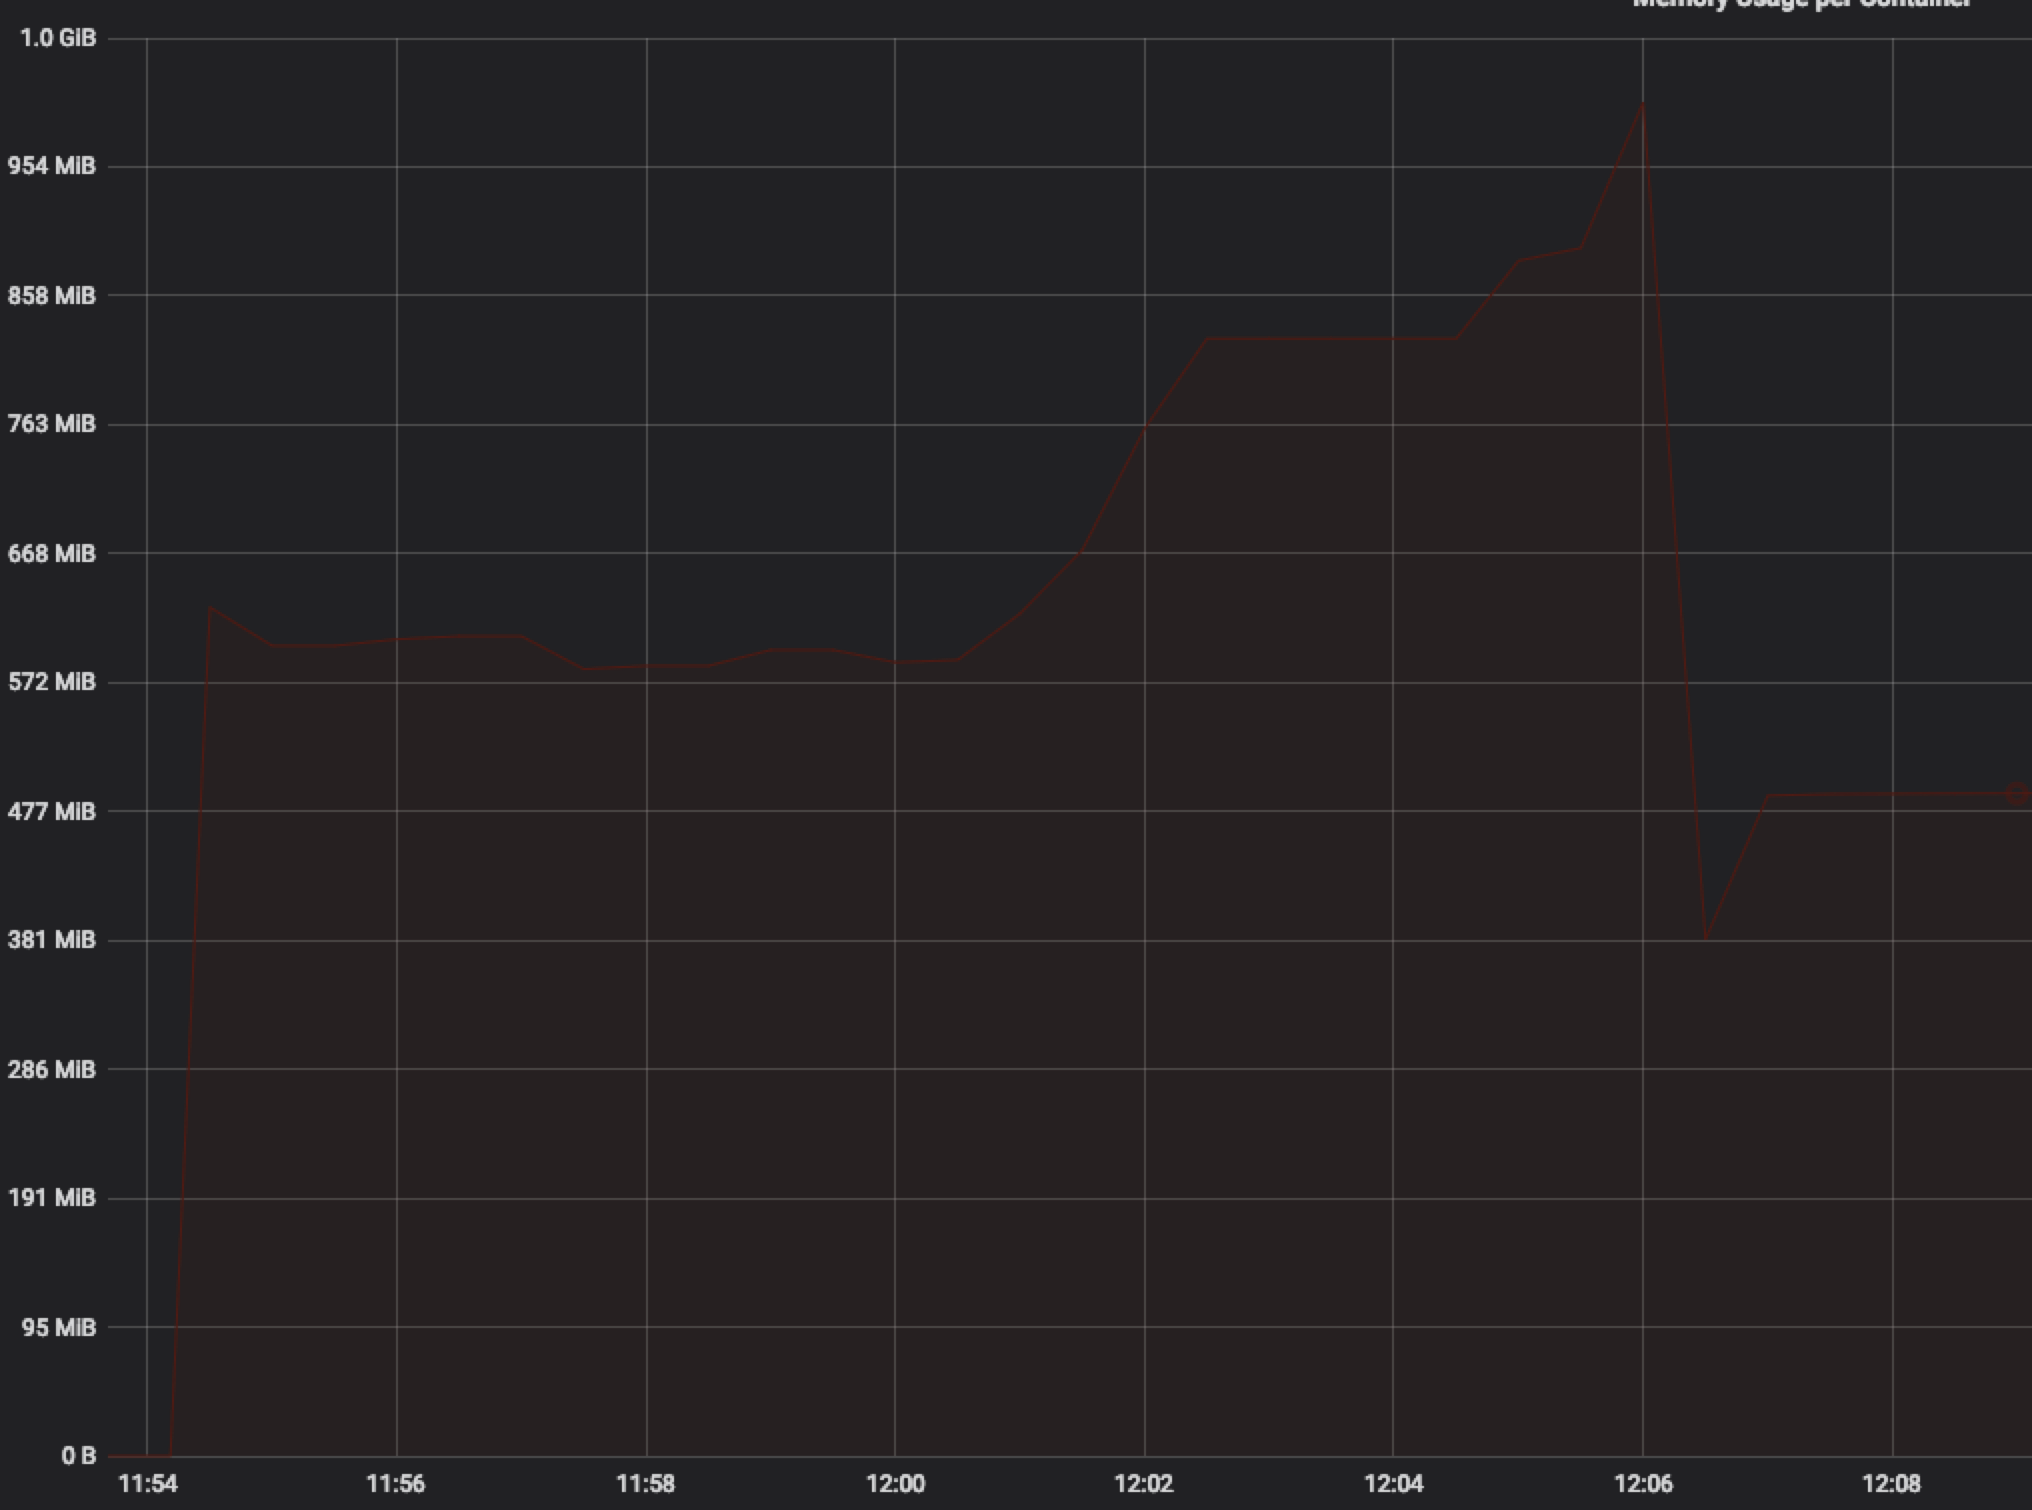
Task: Click the 381 MiB y-axis label
Action: pyautogui.click(x=52, y=940)
